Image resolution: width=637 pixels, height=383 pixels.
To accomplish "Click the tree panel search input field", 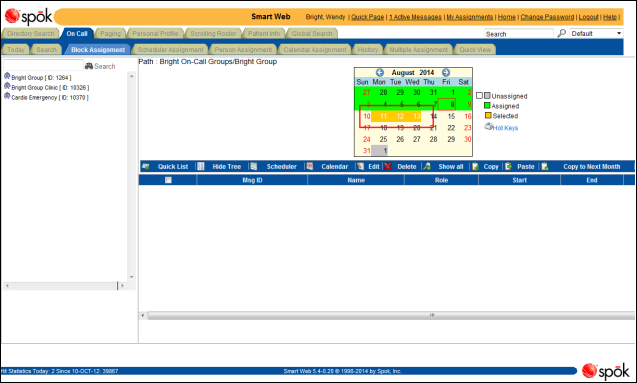I will tap(43, 65).
